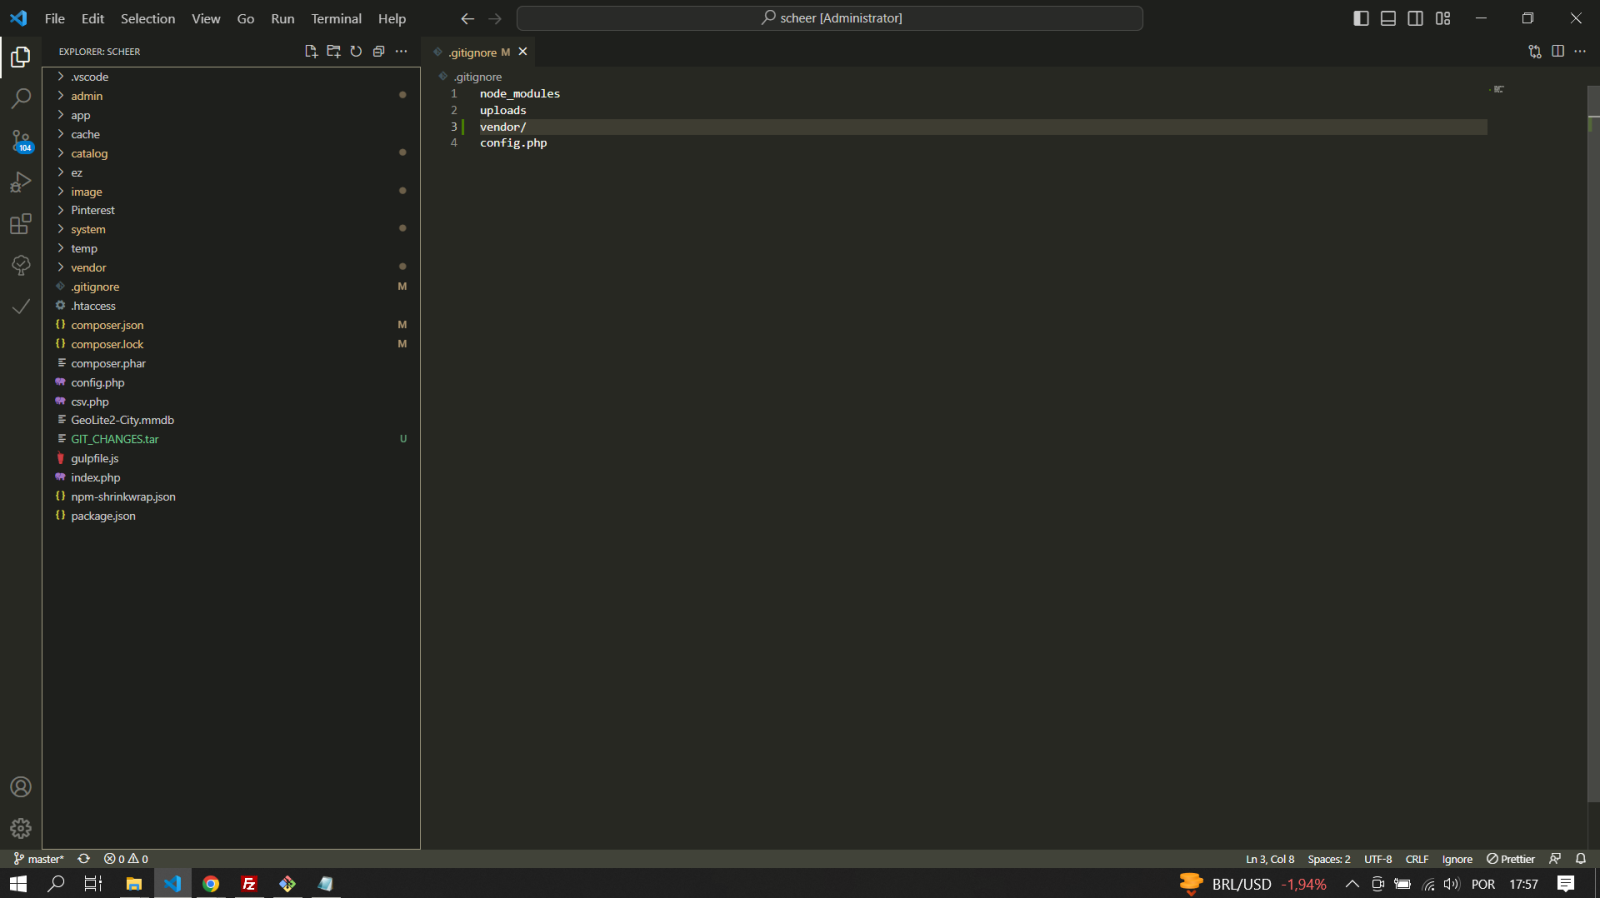Open Run and Debug view

click(21, 182)
